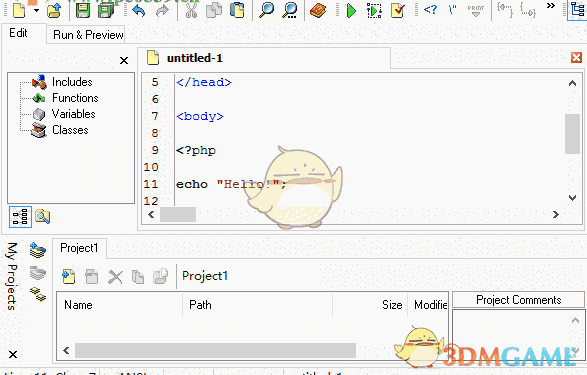Image resolution: width=587 pixels, height=375 pixels.
Task: Activate the file search view button
Action: tap(42, 216)
